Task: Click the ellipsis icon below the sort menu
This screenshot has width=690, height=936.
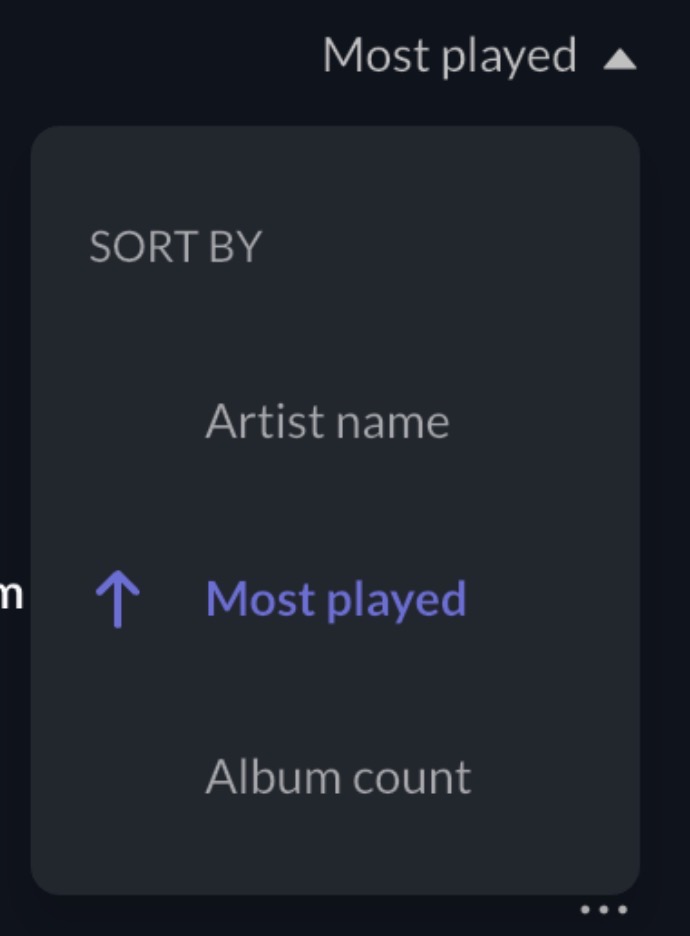Action: tap(604, 910)
